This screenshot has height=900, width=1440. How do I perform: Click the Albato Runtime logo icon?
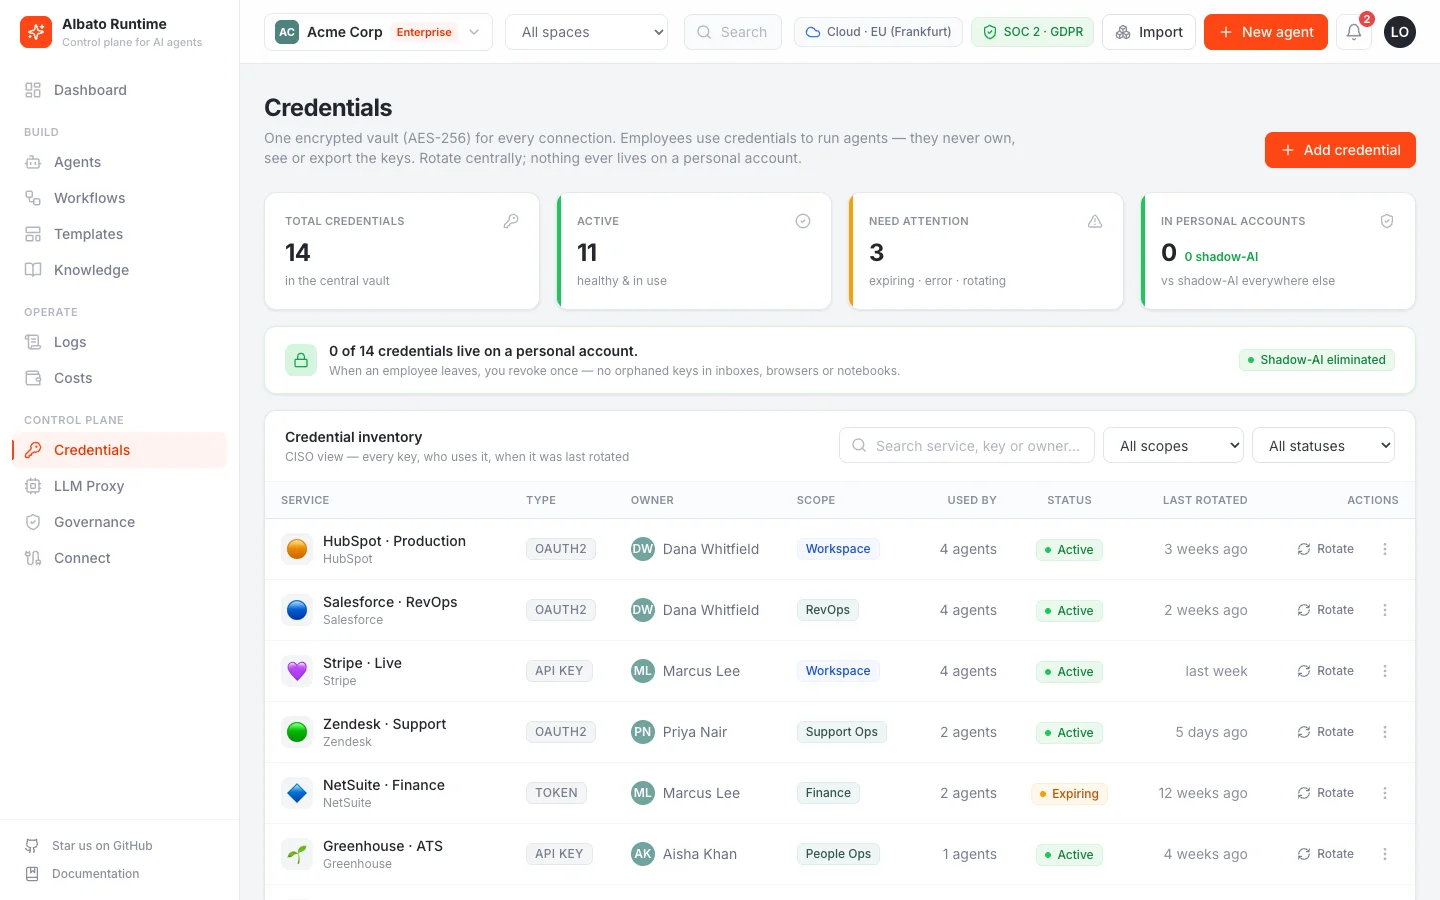coord(36,32)
